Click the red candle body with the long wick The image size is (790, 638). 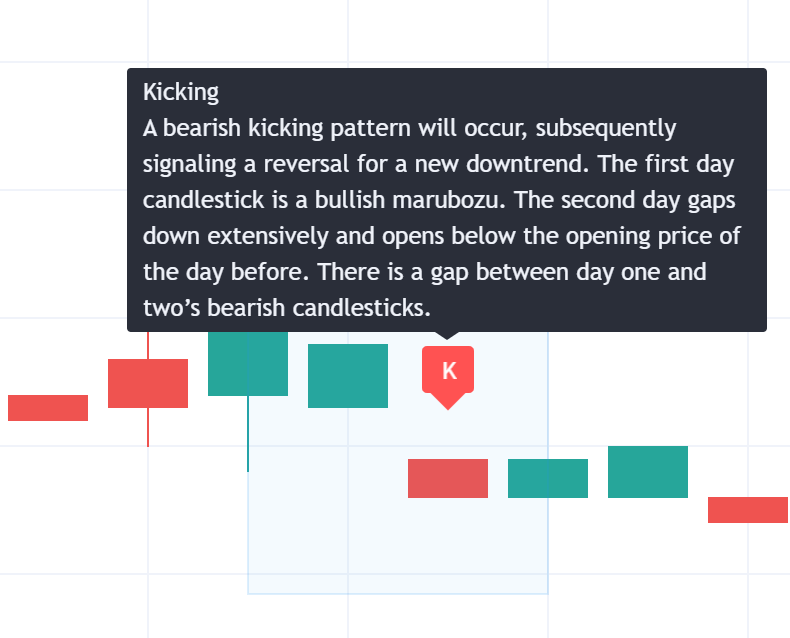click(148, 383)
